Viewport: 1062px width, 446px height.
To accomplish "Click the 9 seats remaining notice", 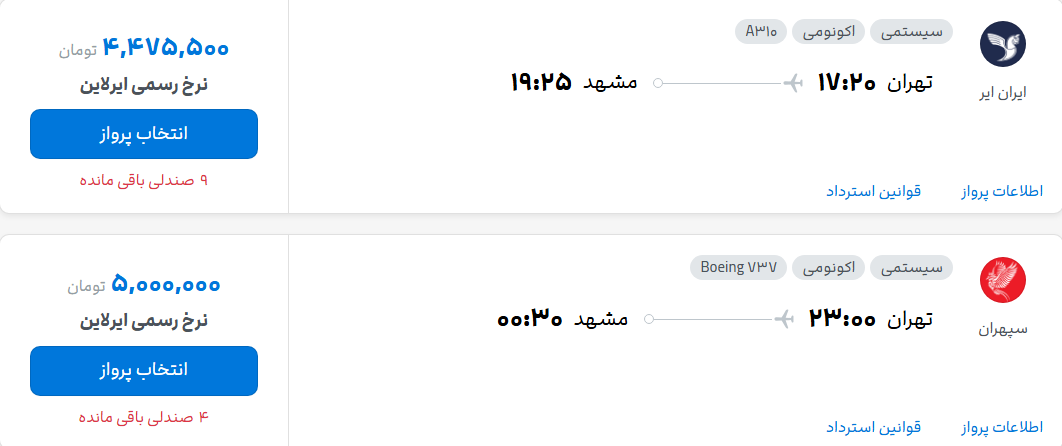I will (144, 181).
